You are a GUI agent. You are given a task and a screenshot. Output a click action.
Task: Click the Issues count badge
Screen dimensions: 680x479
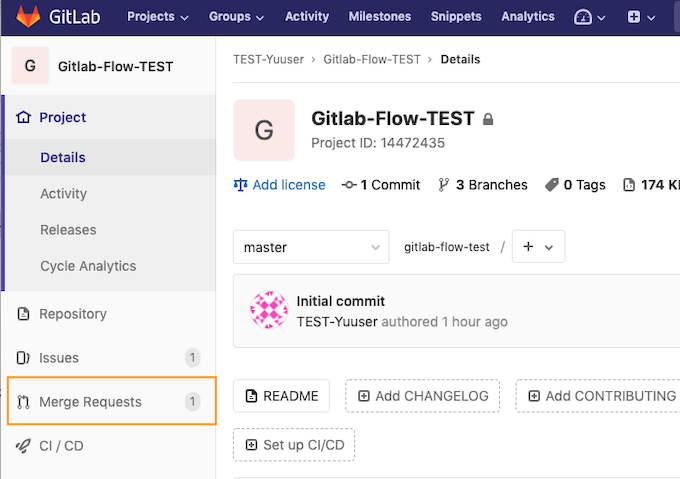tap(193, 358)
